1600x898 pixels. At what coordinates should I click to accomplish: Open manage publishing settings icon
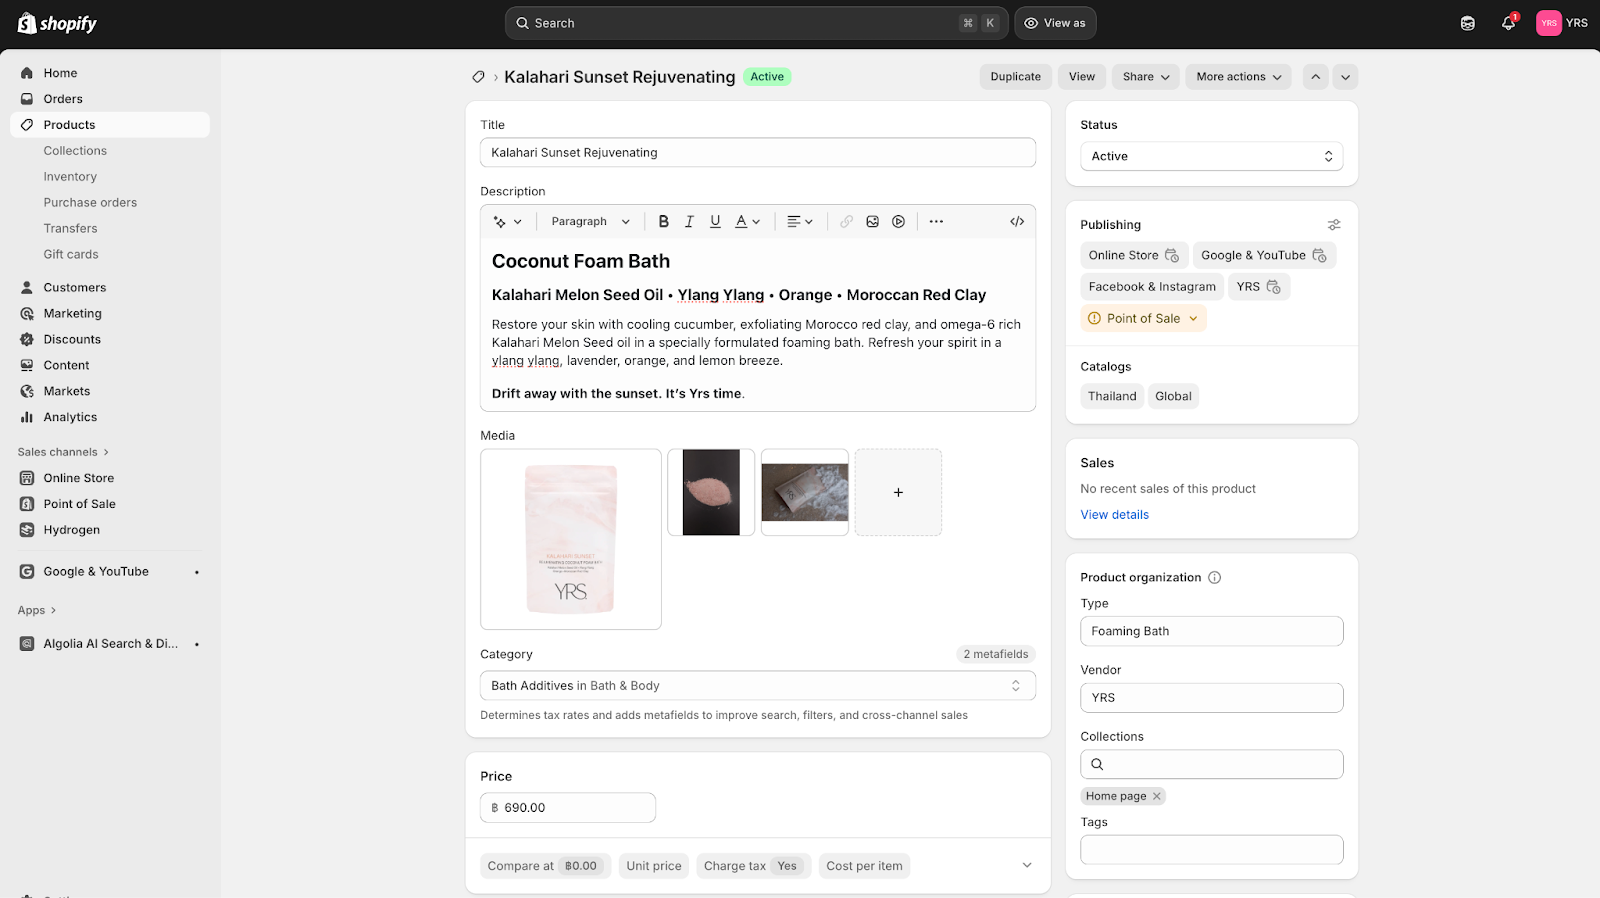coord(1333,225)
